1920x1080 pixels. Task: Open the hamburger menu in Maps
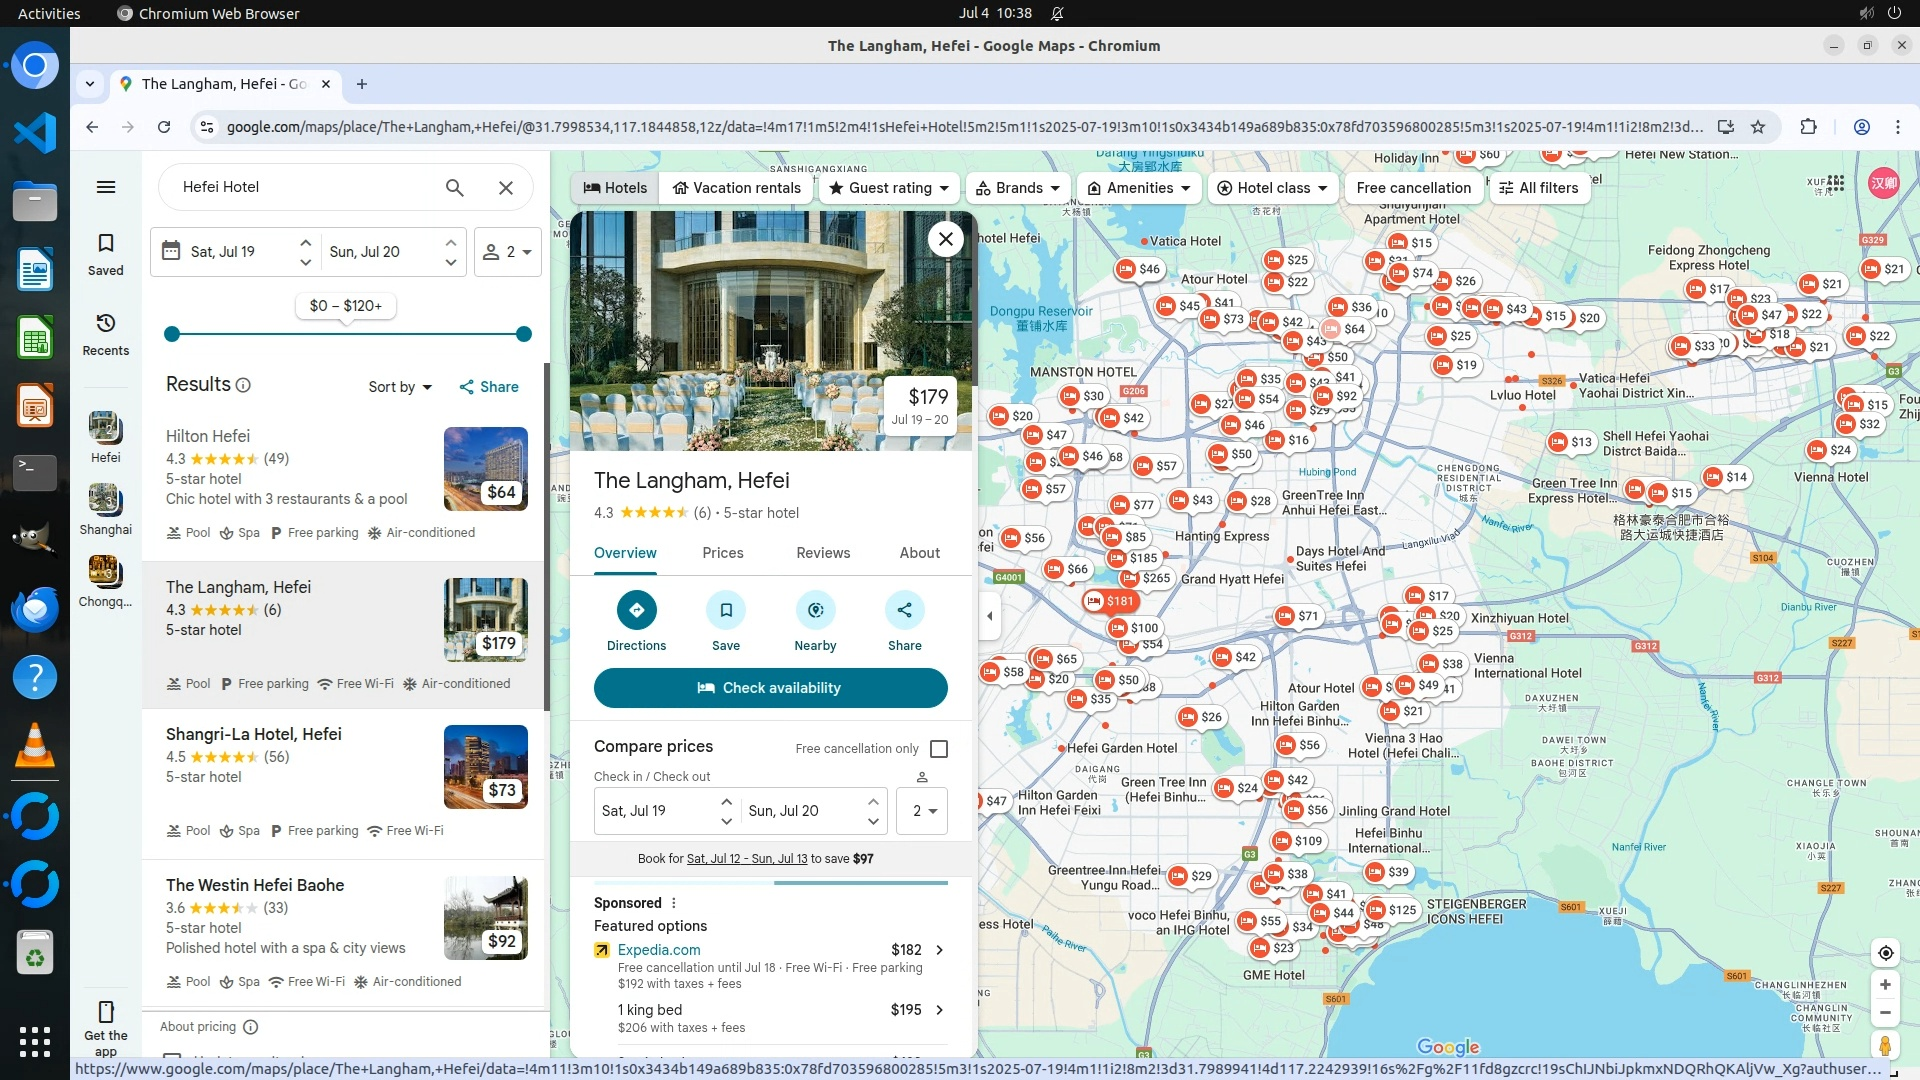(x=106, y=187)
